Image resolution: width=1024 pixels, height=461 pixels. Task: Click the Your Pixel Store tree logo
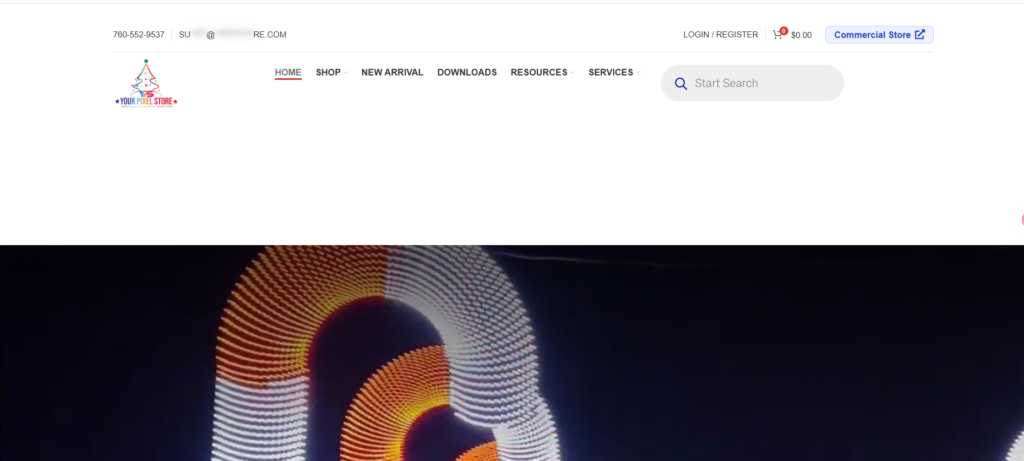(146, 83)
